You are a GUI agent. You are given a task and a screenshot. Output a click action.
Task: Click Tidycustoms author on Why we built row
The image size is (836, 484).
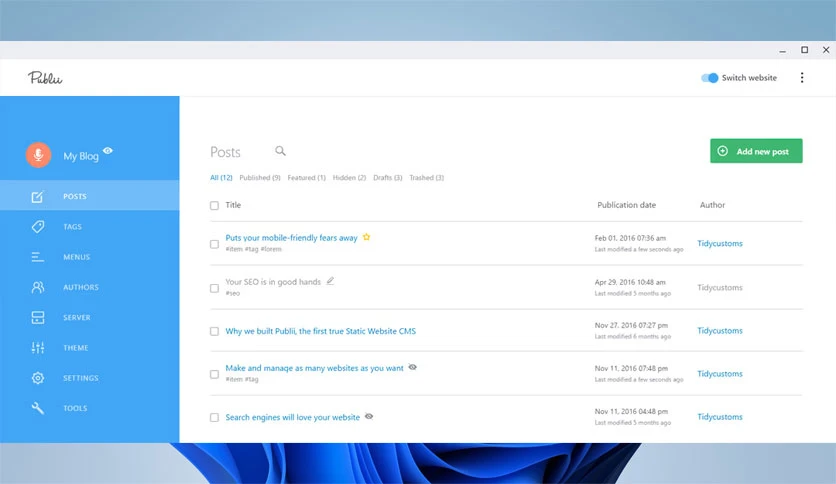(x=720, y=331)
